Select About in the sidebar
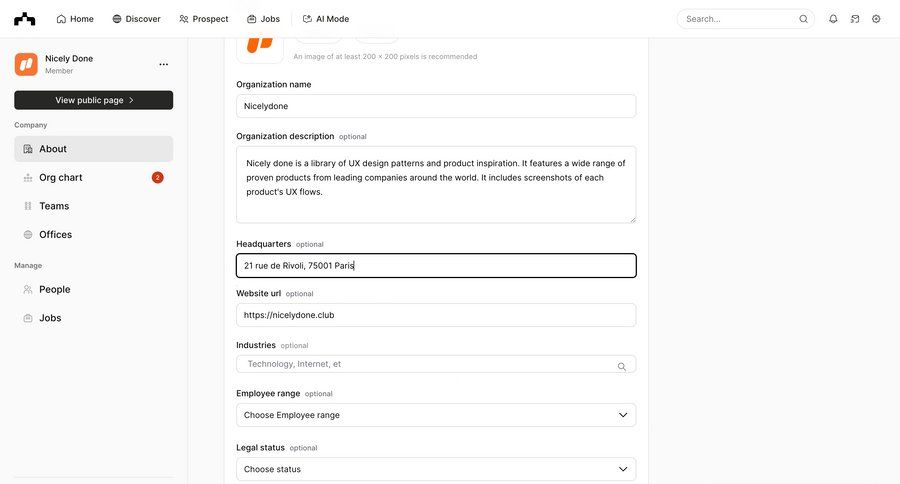Viewport: 900px width, 484px height. [x=94, y=149]
